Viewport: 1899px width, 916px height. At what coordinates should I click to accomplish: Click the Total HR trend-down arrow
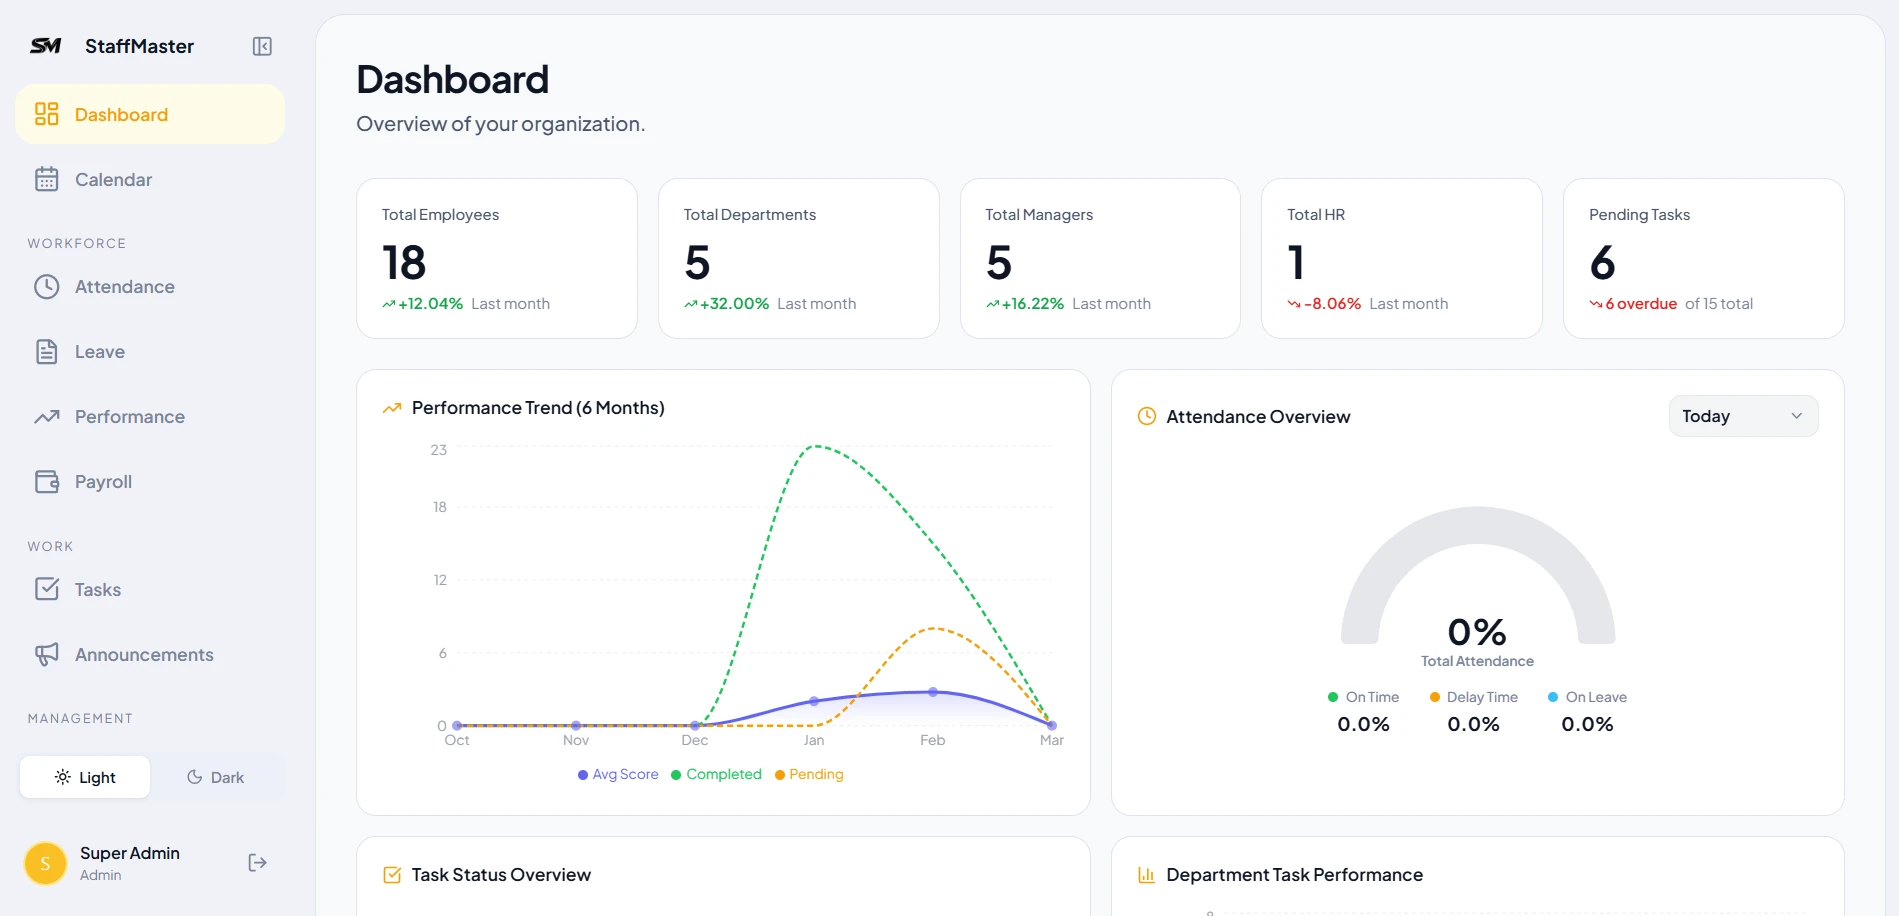pyautogui.click(x=1294, y=304)
